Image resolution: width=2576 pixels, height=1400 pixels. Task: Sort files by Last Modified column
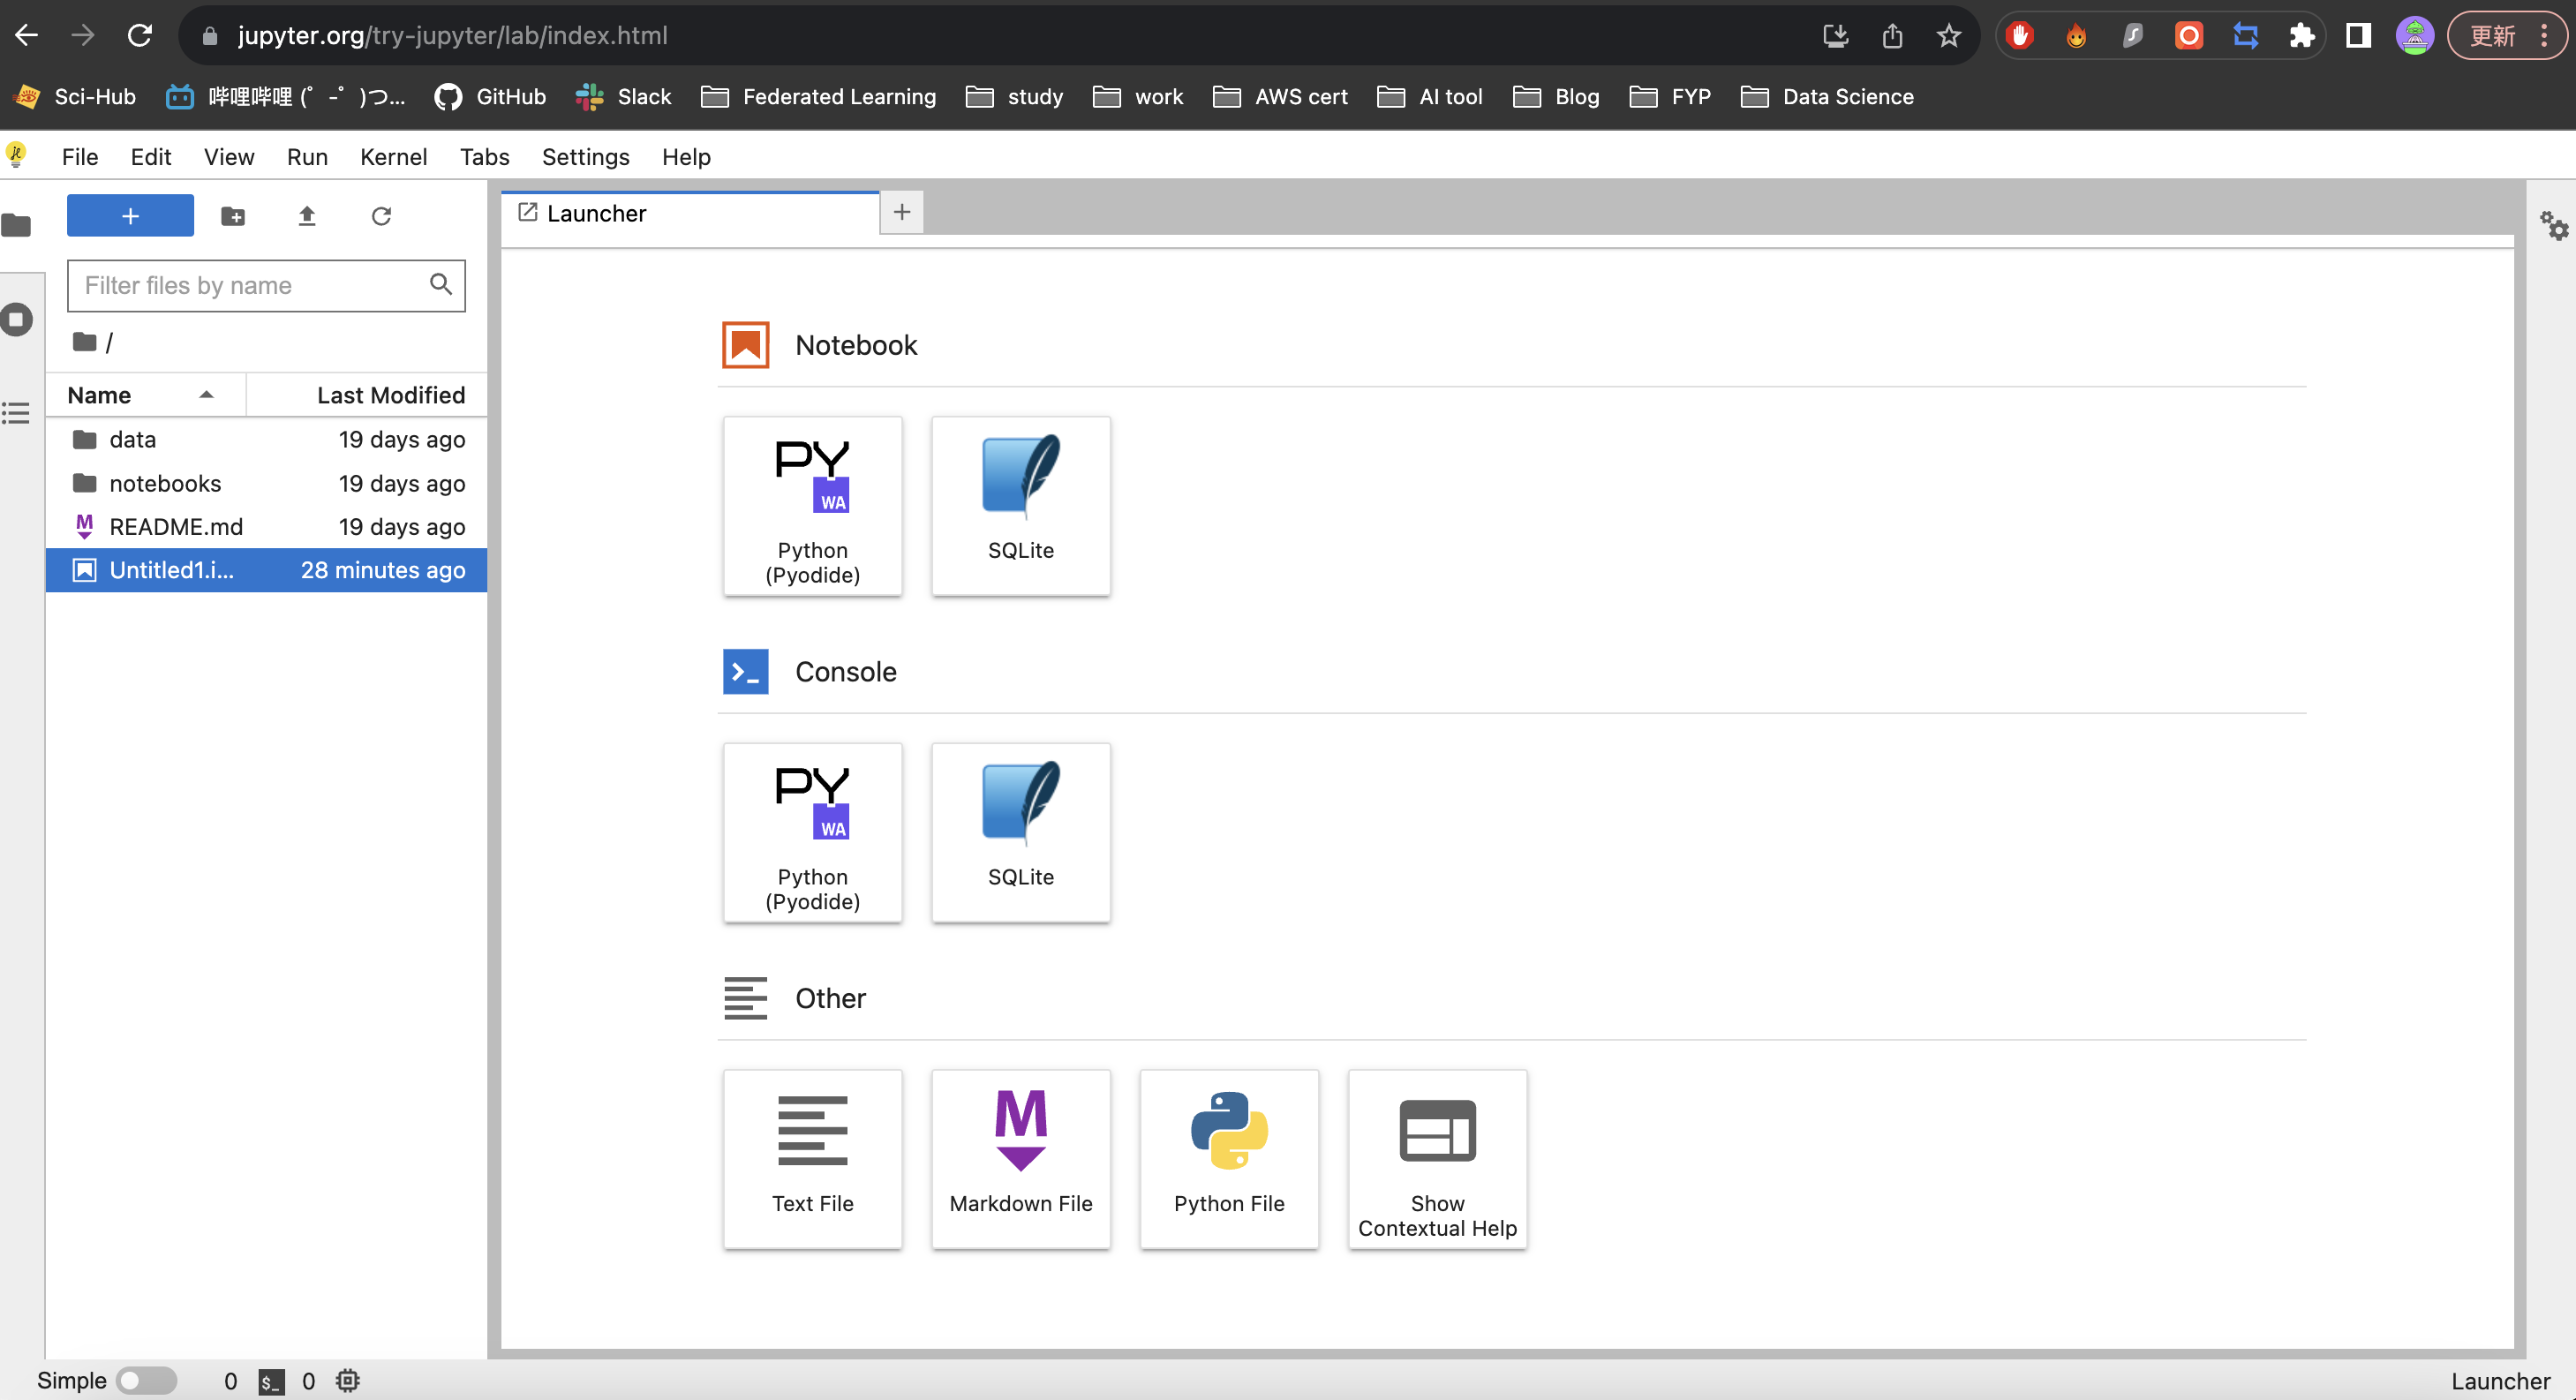(390, 395)
